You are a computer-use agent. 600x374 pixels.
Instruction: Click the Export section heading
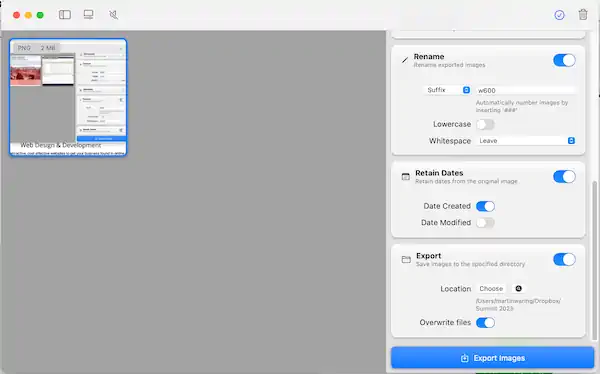(x=429, y=256)
